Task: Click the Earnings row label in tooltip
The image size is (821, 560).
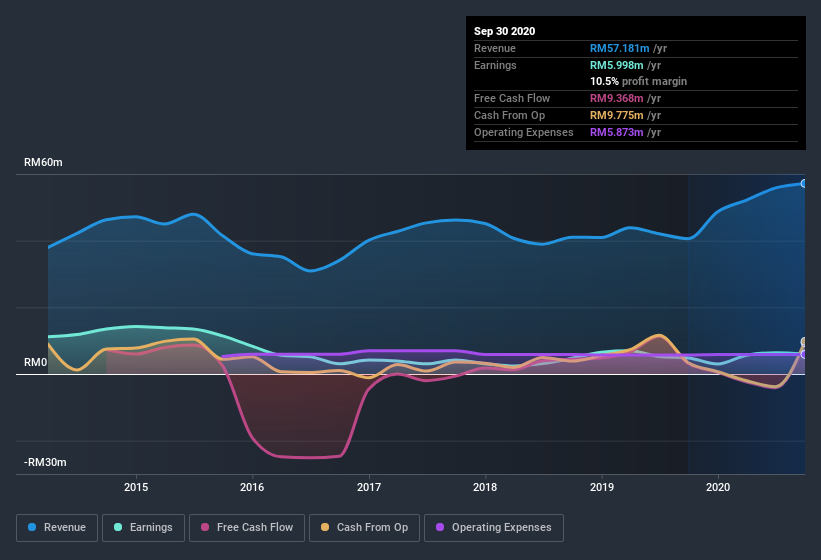Action: coord(495,65)
